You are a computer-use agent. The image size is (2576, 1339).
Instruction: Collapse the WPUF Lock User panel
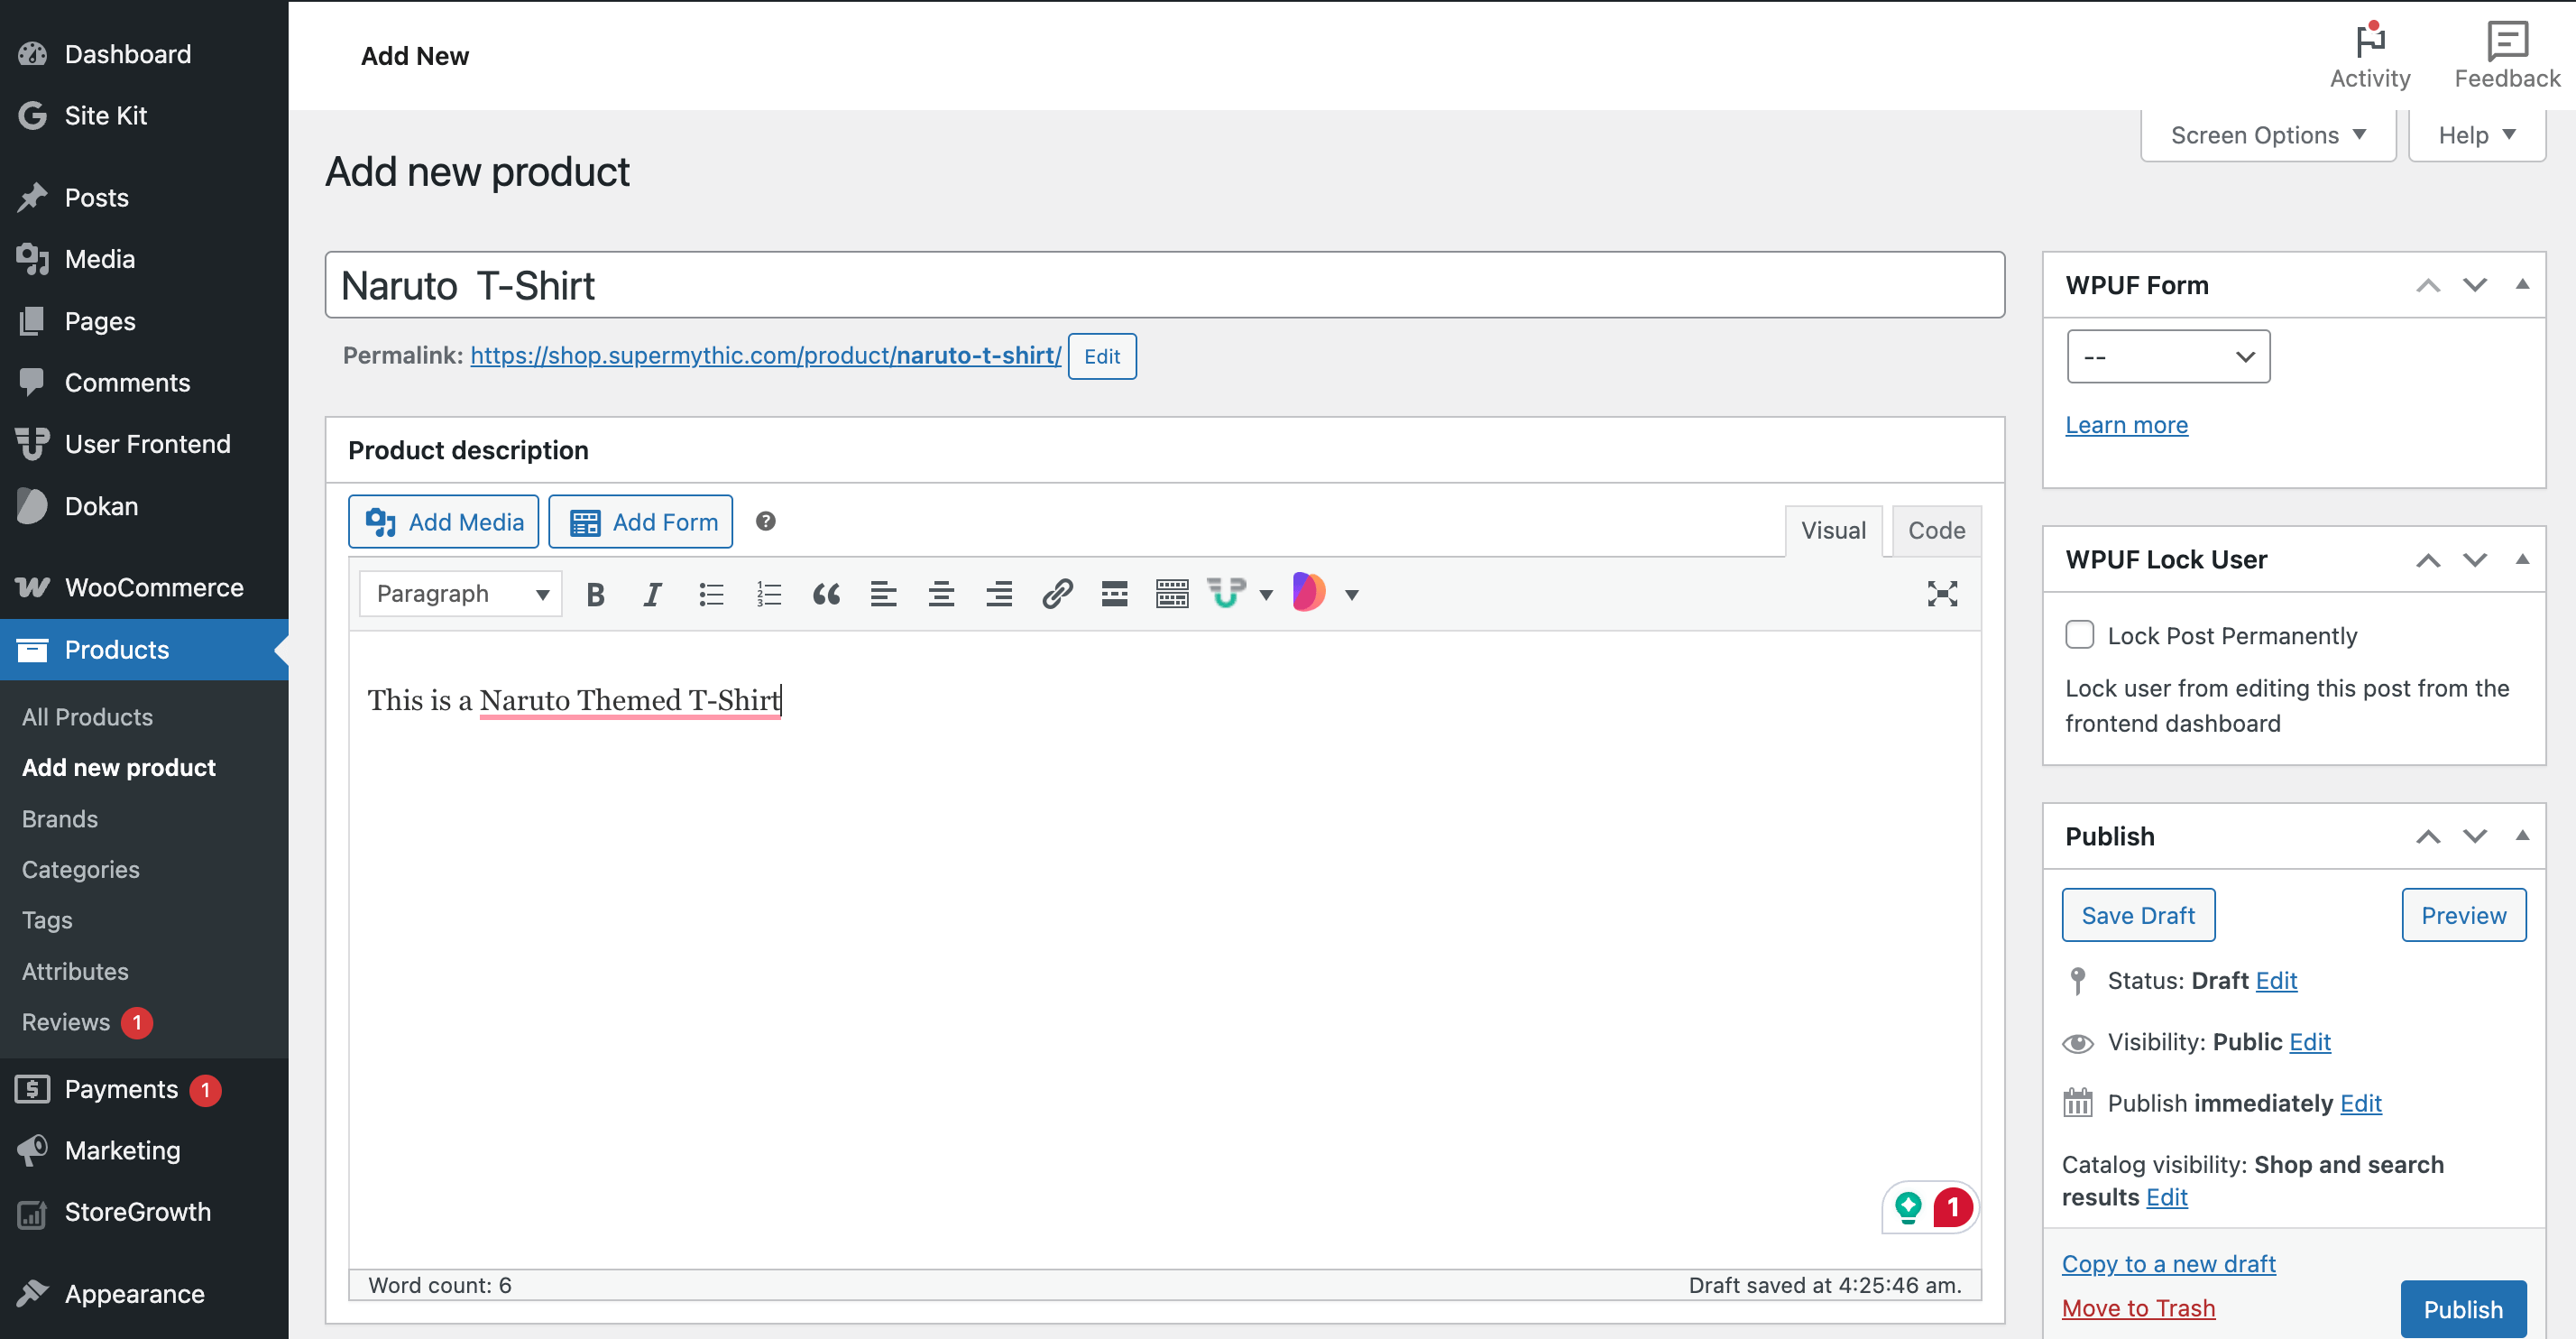(2522, 559)
